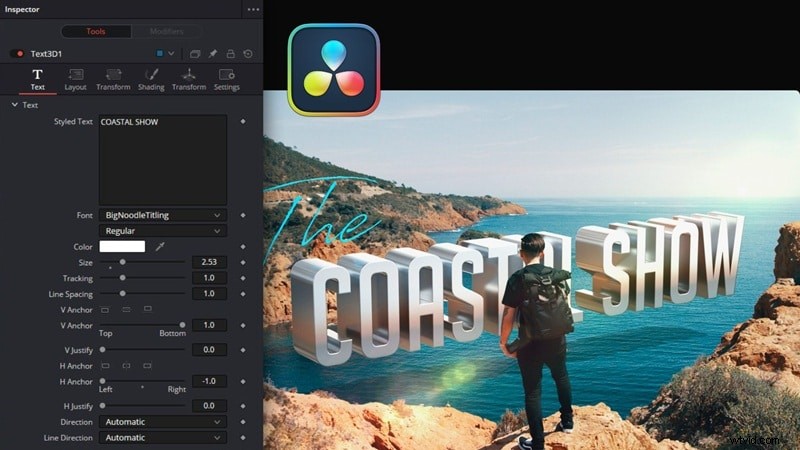The width and height of the screenshot is (800, 450).
Task: Add keyframe for V Justify
Action: (x=243, y=350)
